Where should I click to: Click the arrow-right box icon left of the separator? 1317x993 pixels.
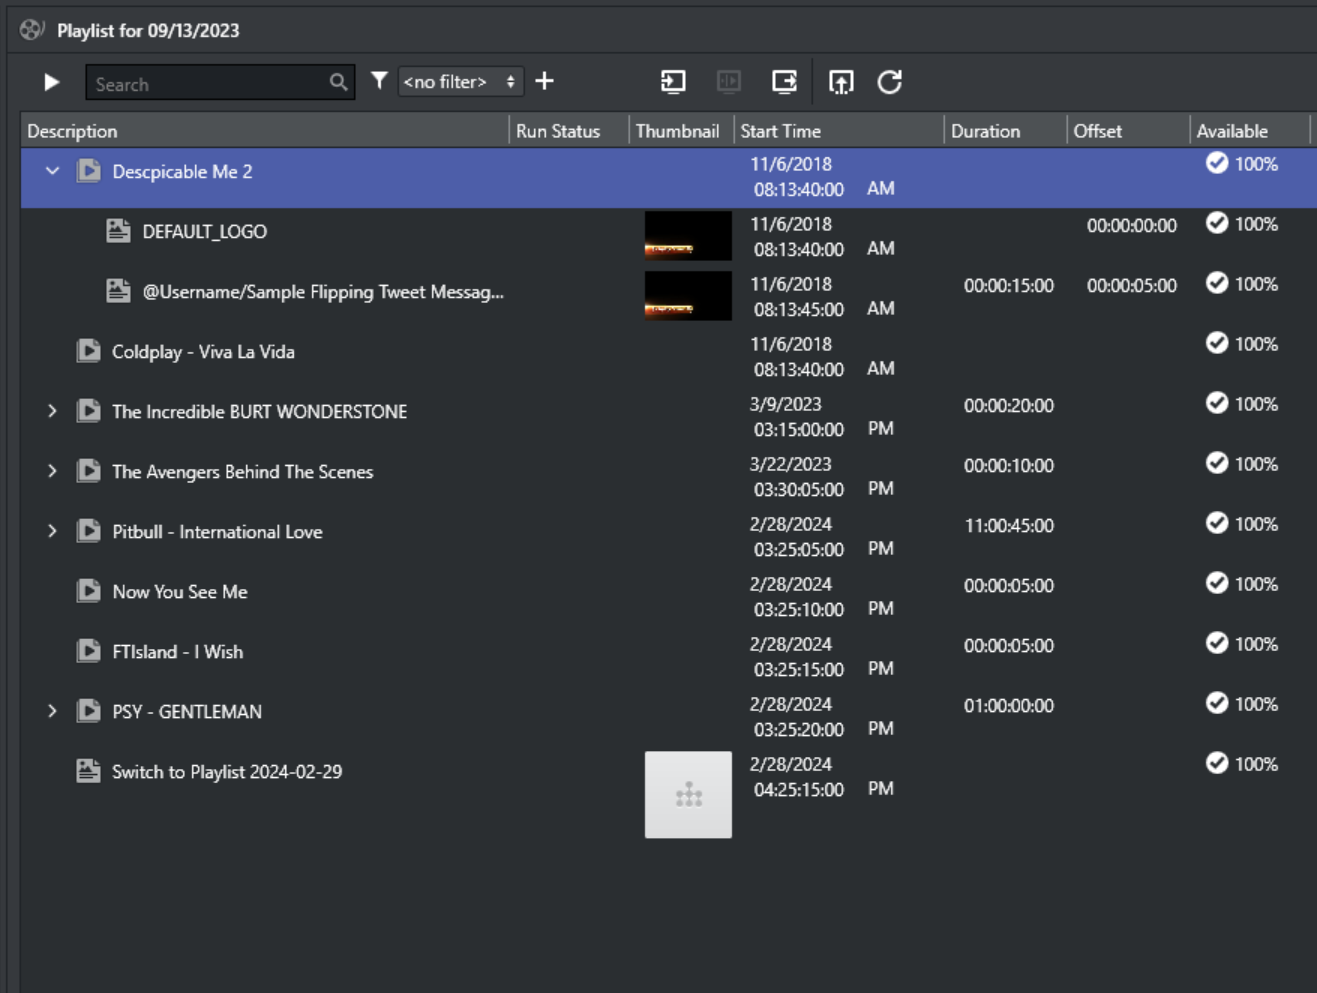784,82
